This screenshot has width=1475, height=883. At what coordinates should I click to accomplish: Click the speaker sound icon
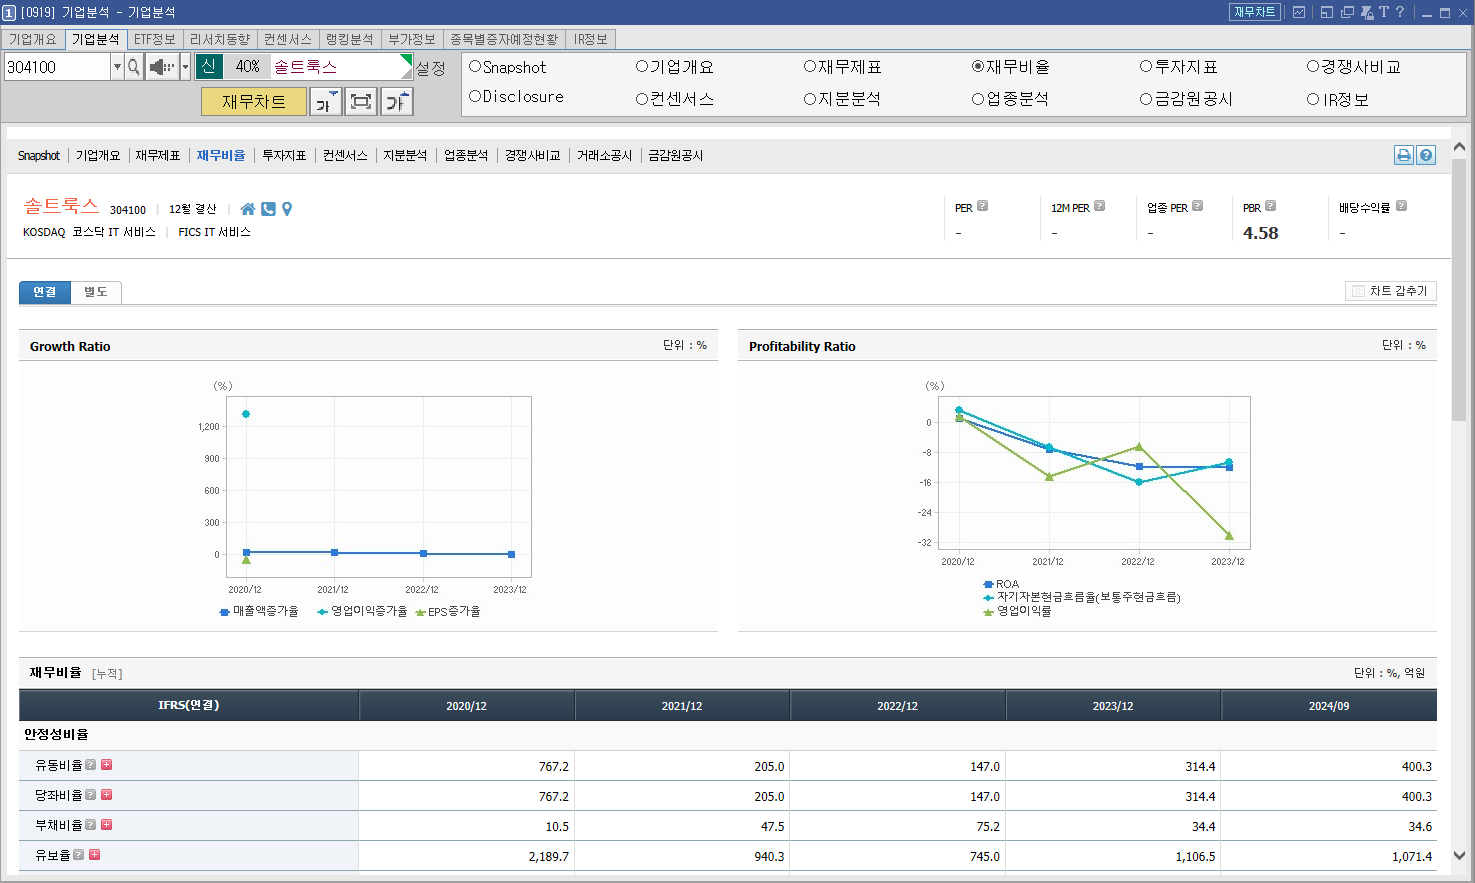pos(161,67)
